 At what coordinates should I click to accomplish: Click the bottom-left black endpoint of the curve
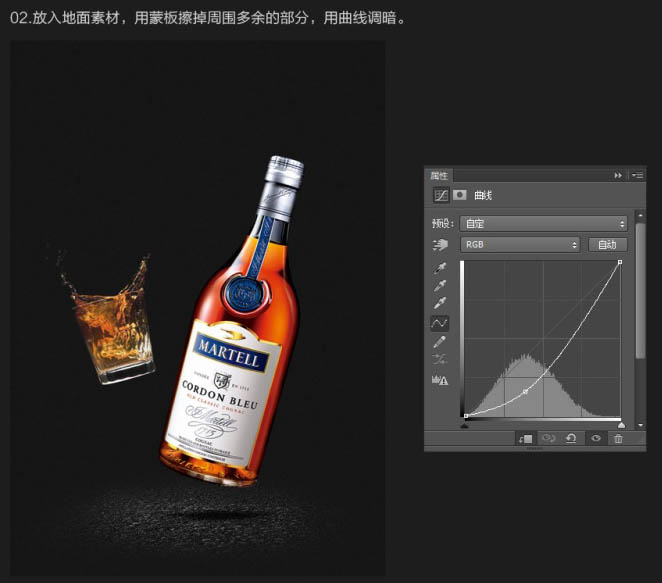click(466, 416)
